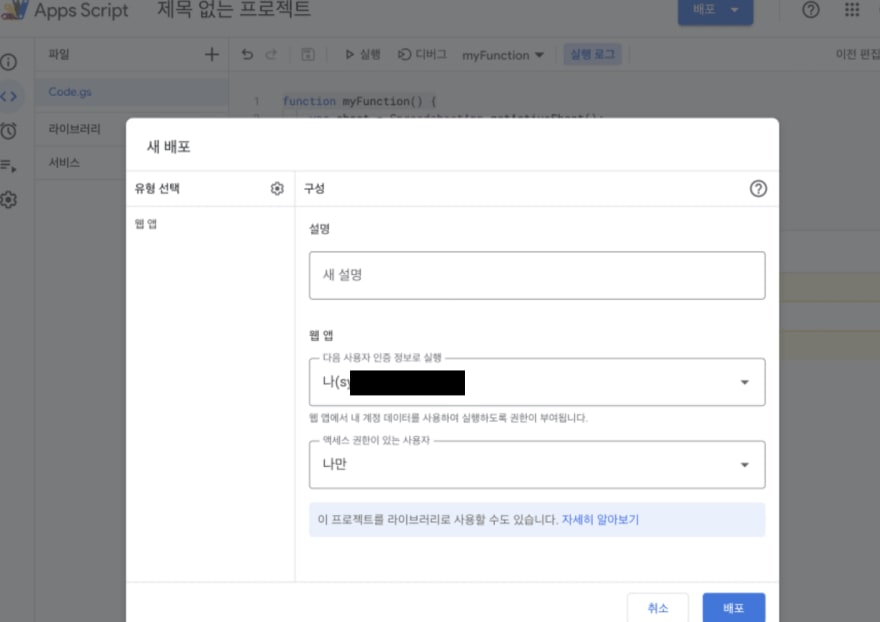Click the project title 제목 없는 프로젝트
Viewport: 880px width, 622px height.
233,10
